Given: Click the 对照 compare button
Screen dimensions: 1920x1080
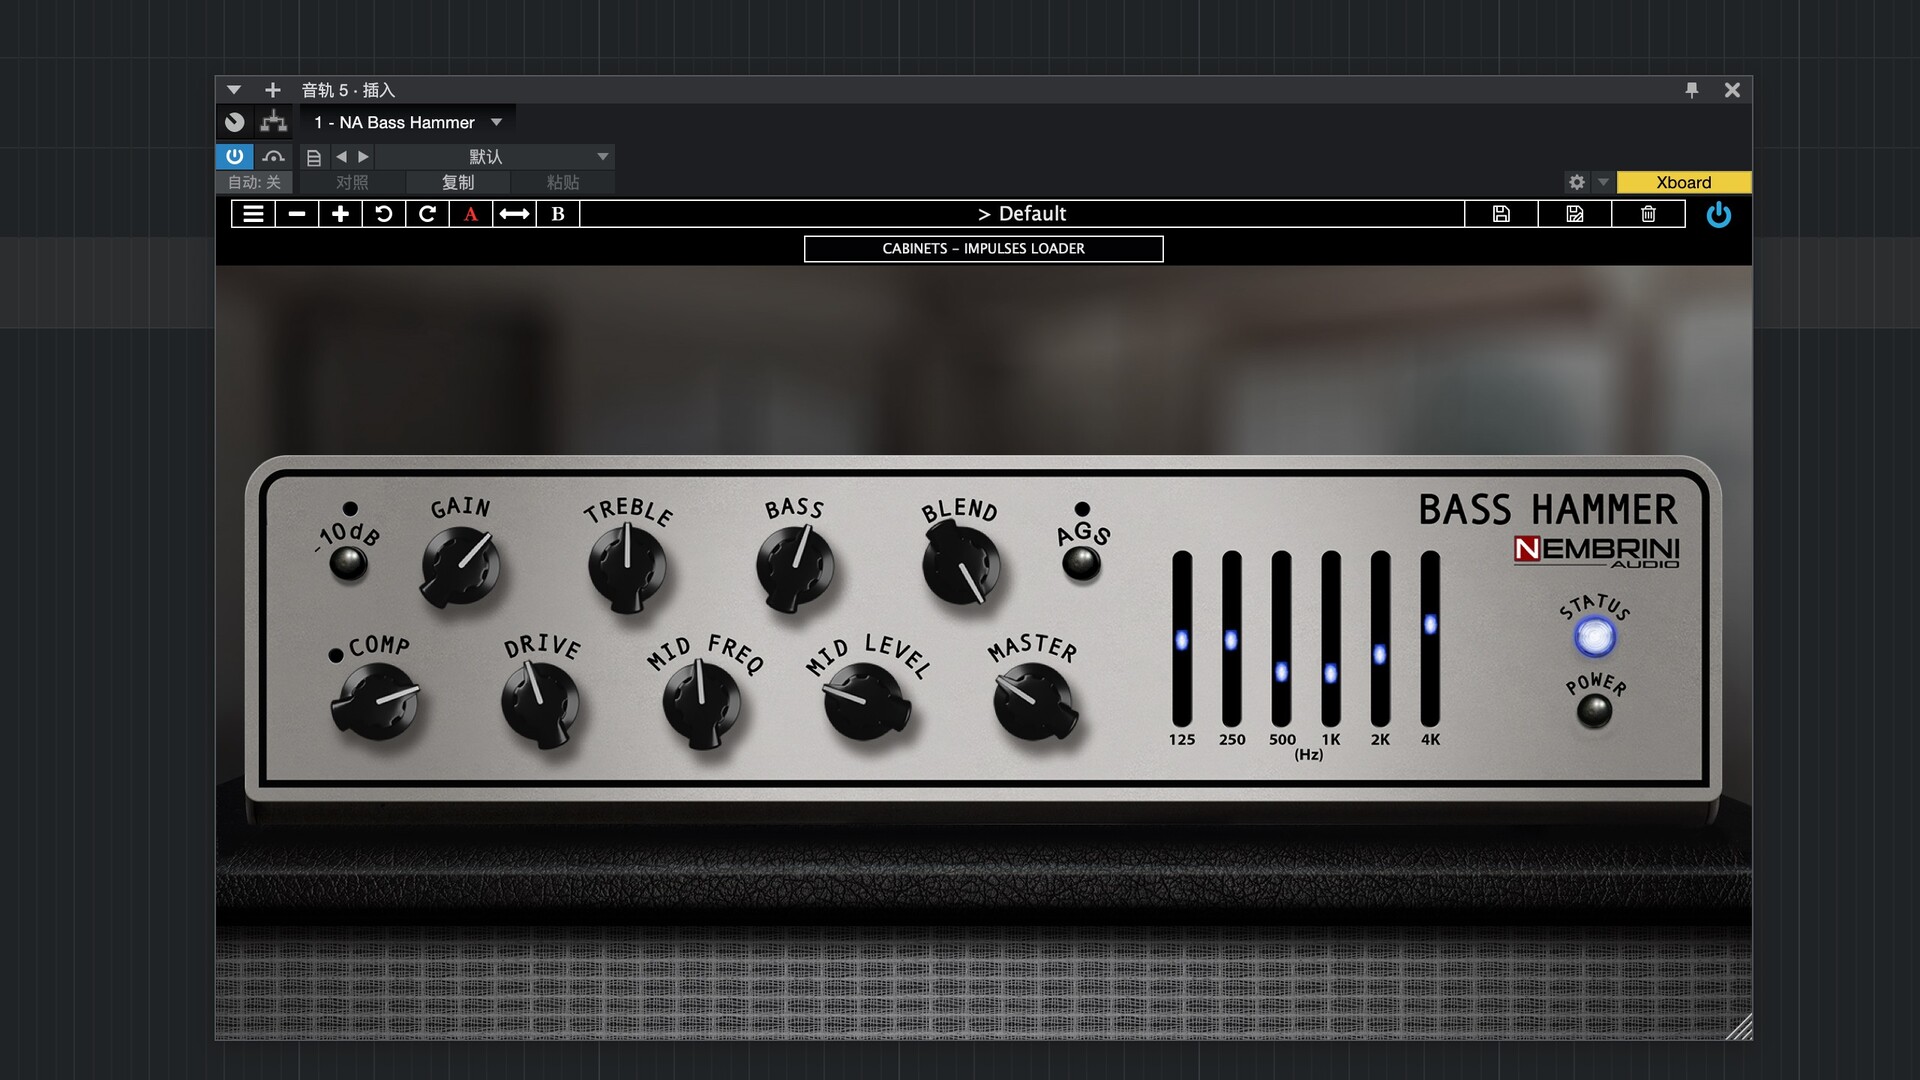Looking at the screenshot, I should (352, 183).
